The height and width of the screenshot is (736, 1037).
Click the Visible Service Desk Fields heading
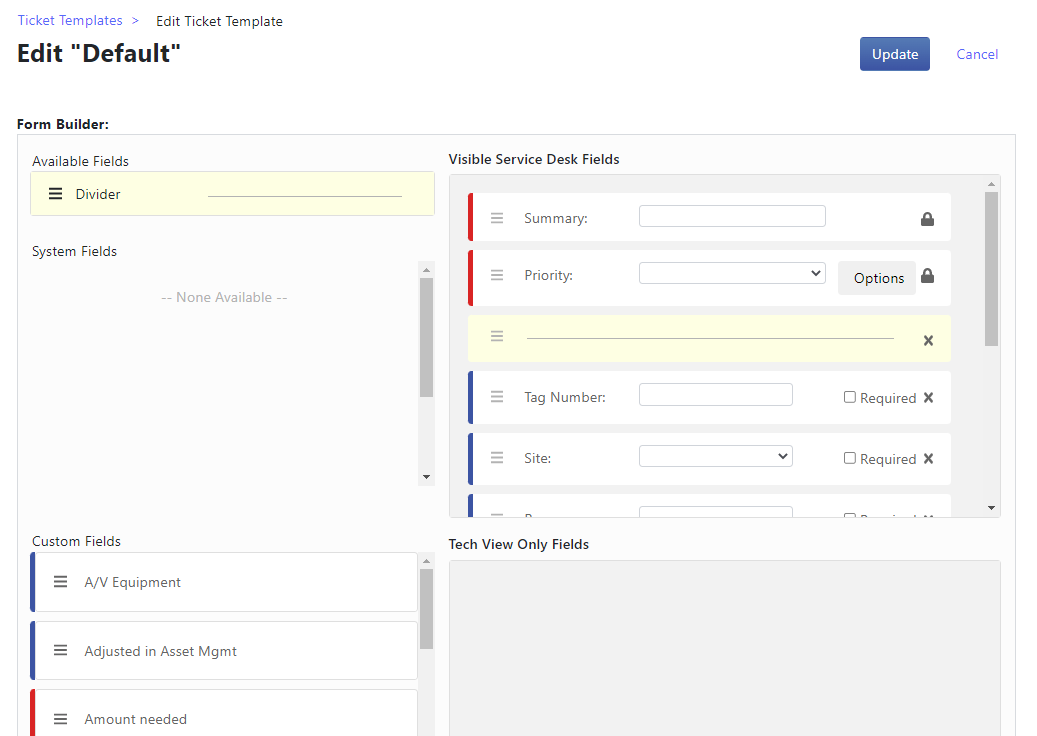coord(534,159)
